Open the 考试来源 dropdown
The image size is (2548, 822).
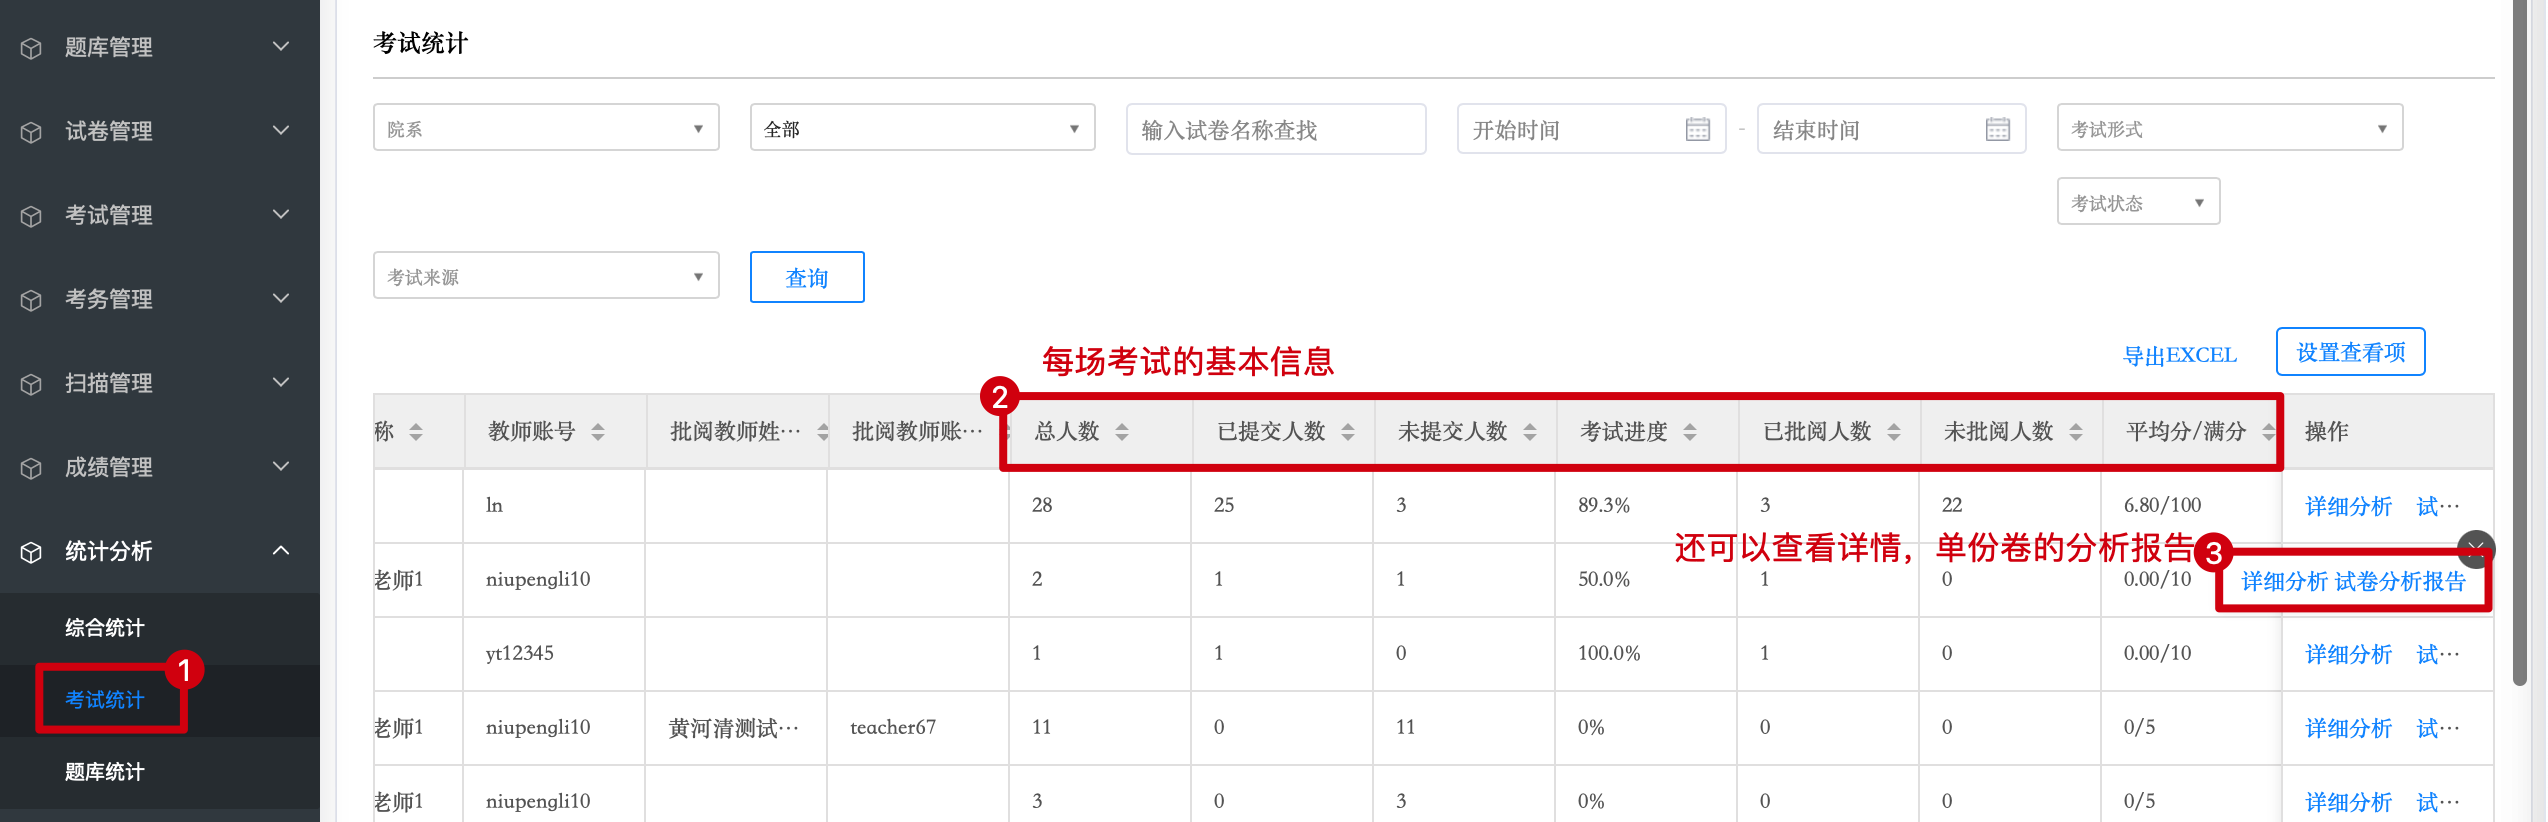click(x=546, y=276)
